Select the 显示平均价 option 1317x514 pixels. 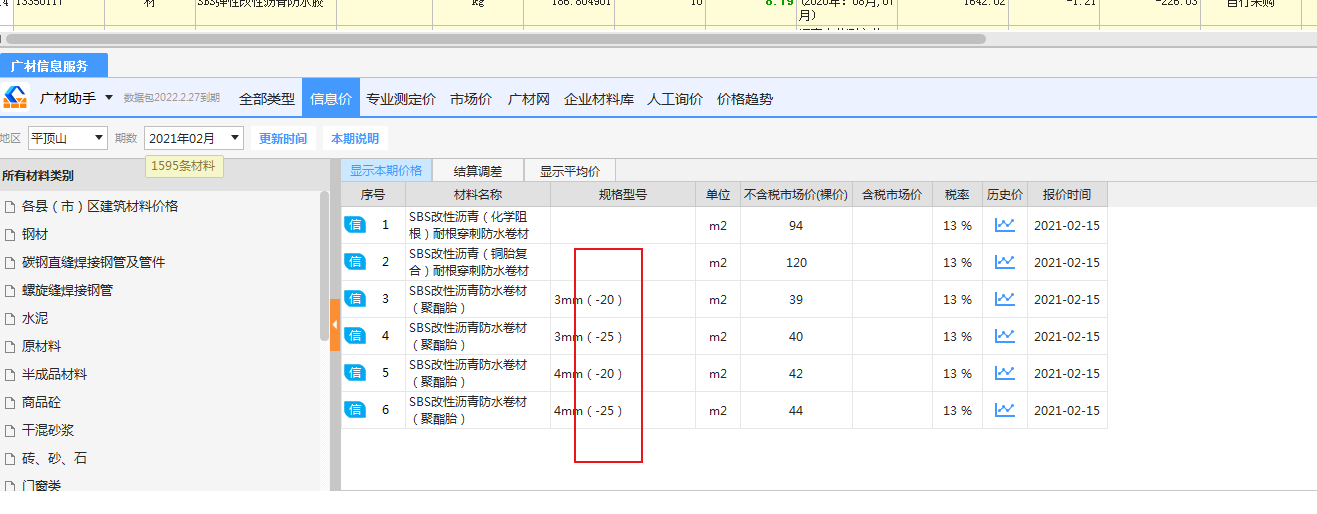click(x=569, y=170)
